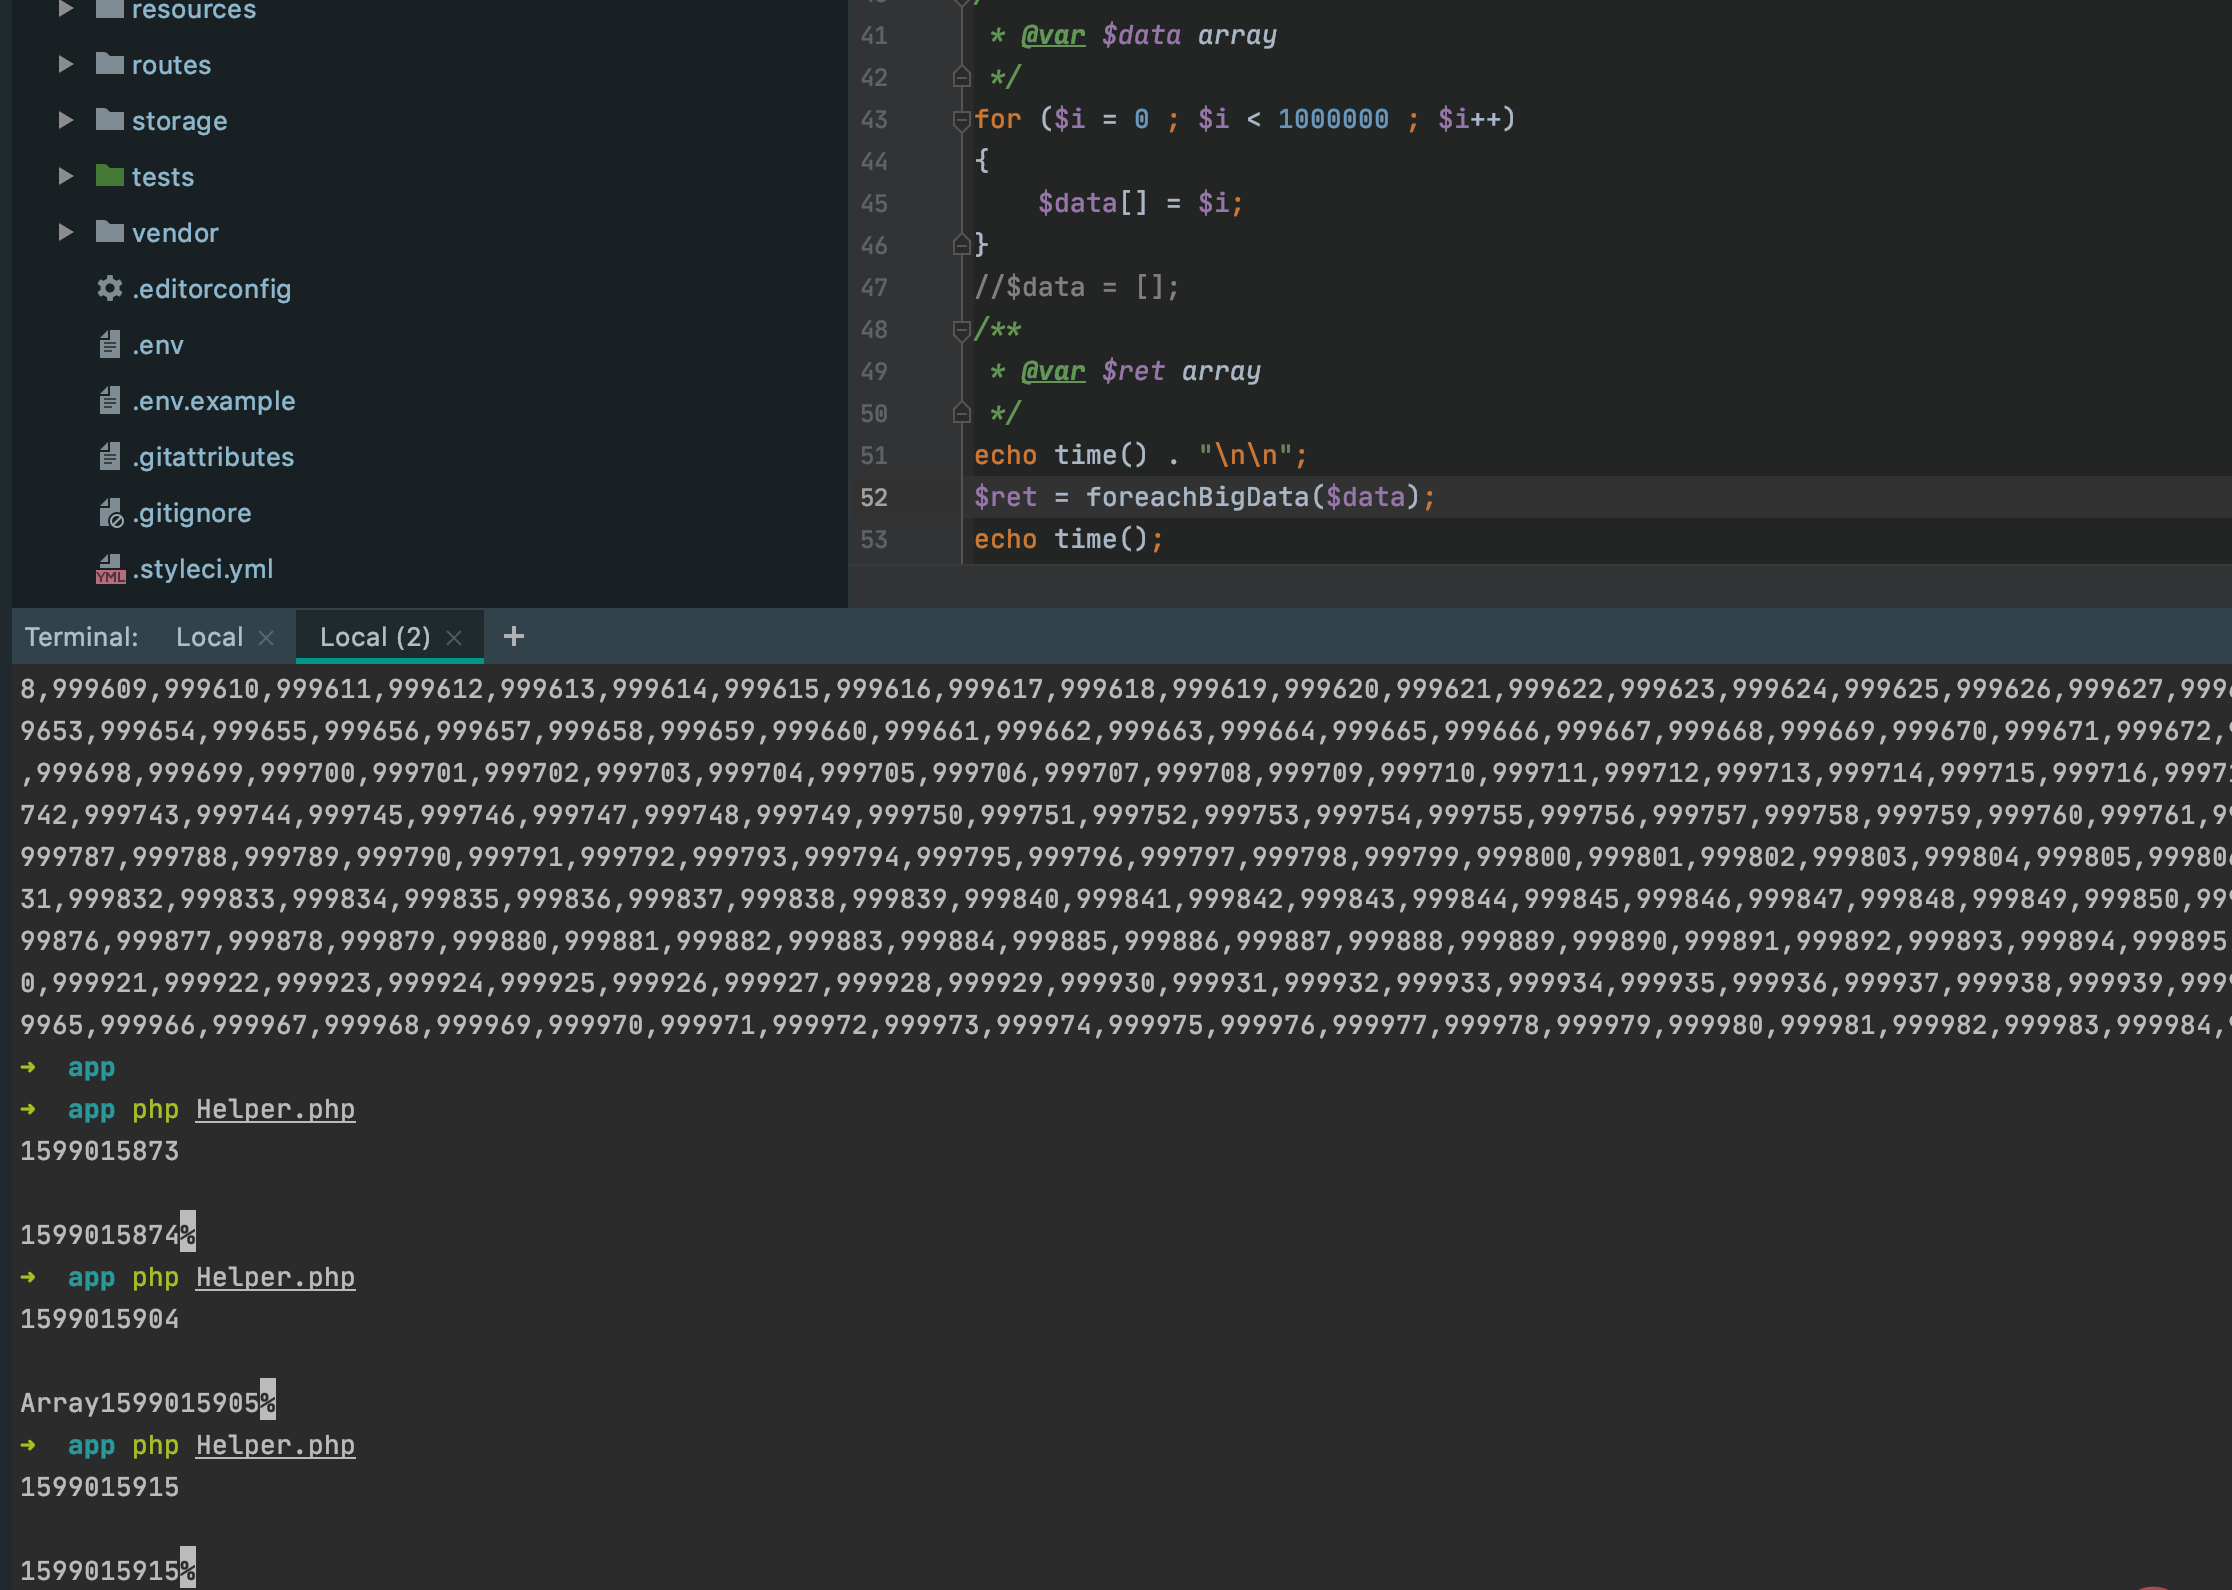Open the storage folder

(179, 121)
